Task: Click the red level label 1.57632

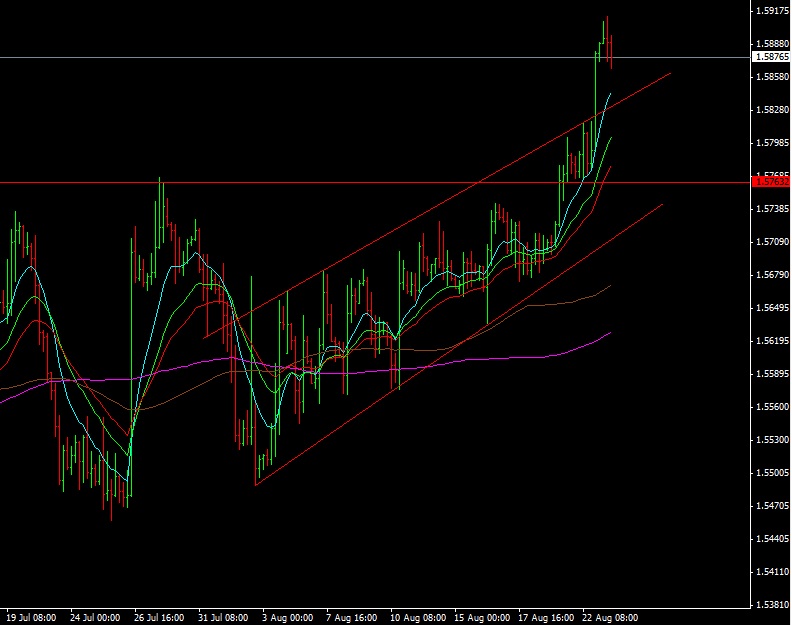Action: (771, 181)
